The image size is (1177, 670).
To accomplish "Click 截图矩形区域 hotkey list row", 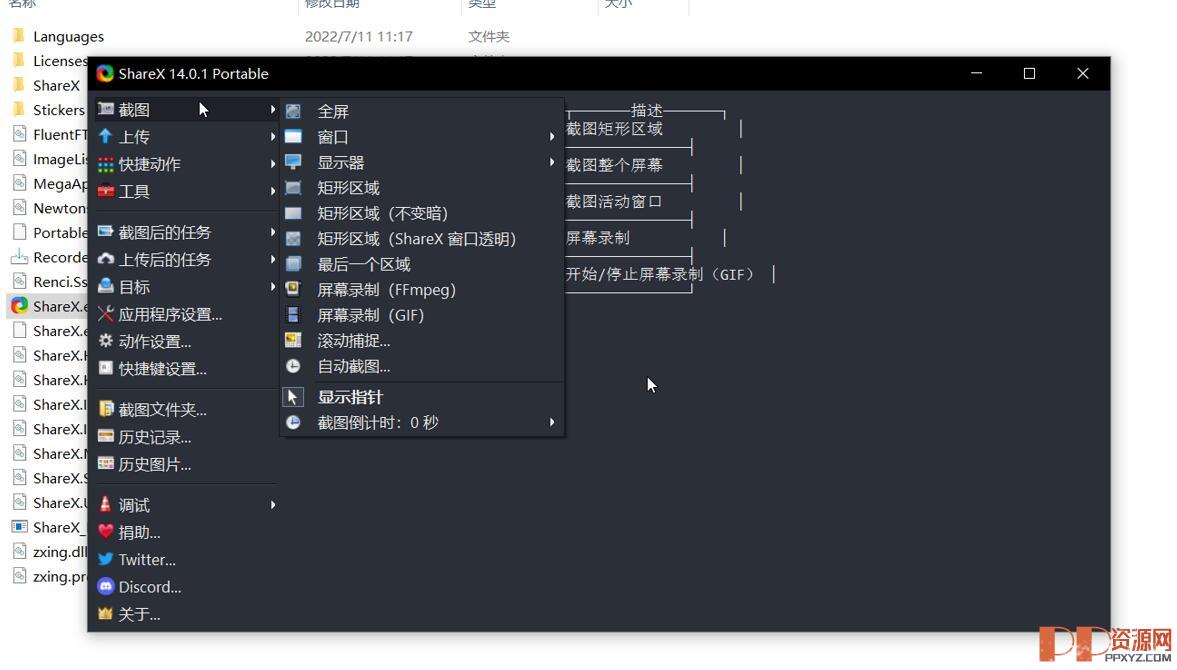I will (x=614, y=129).
